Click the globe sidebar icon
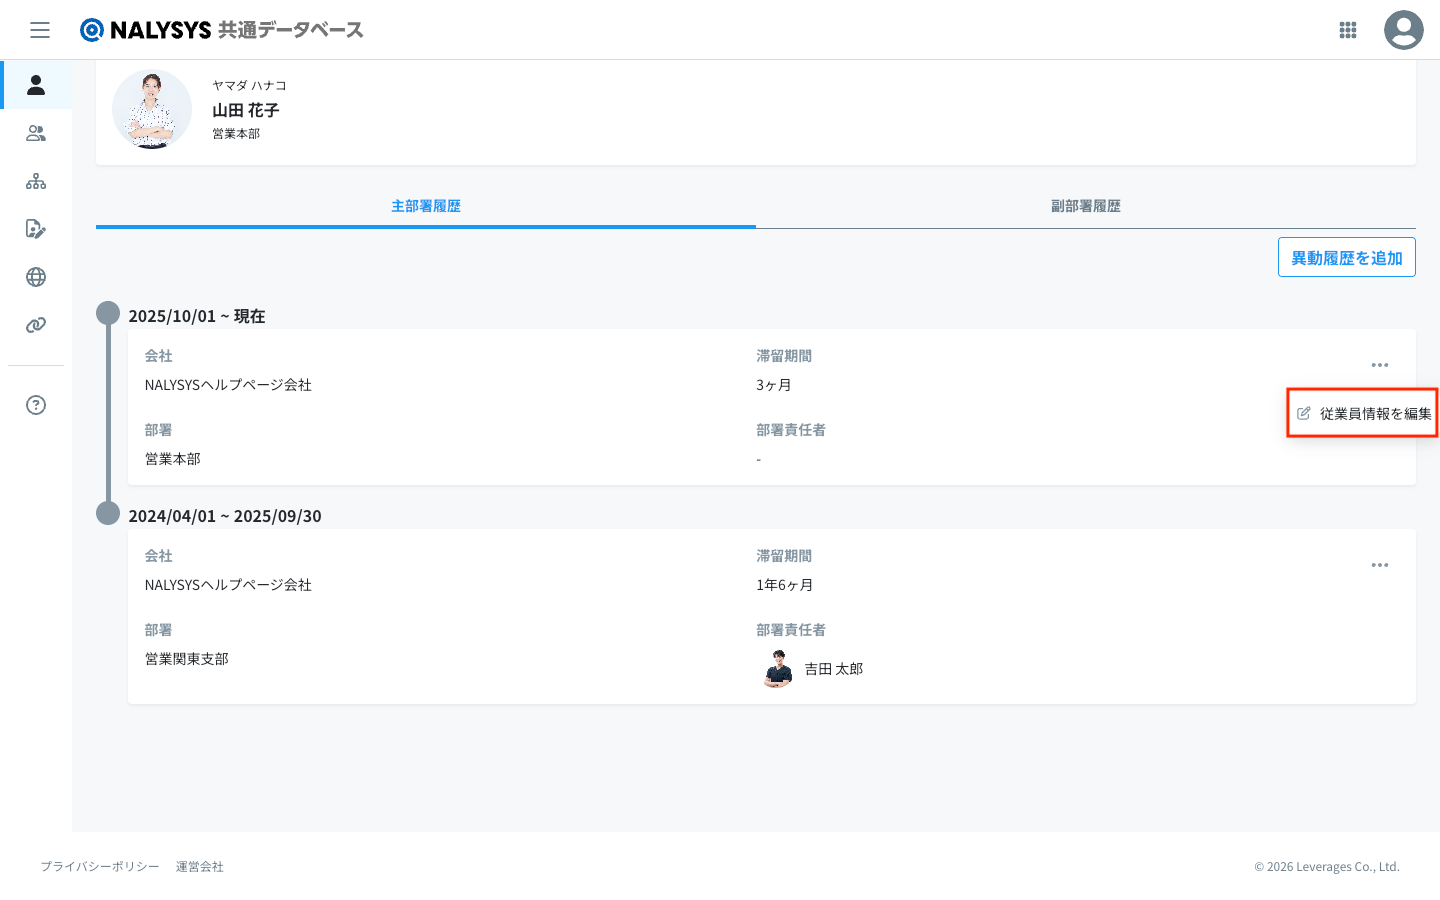Viewport: 1440px width, 900px height. tap(36, 277)
